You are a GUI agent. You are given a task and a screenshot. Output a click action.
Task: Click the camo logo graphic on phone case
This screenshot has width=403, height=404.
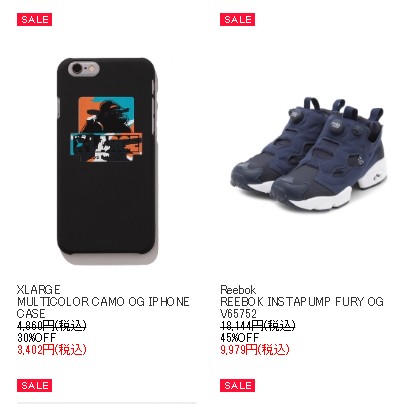tap(106, 129)
